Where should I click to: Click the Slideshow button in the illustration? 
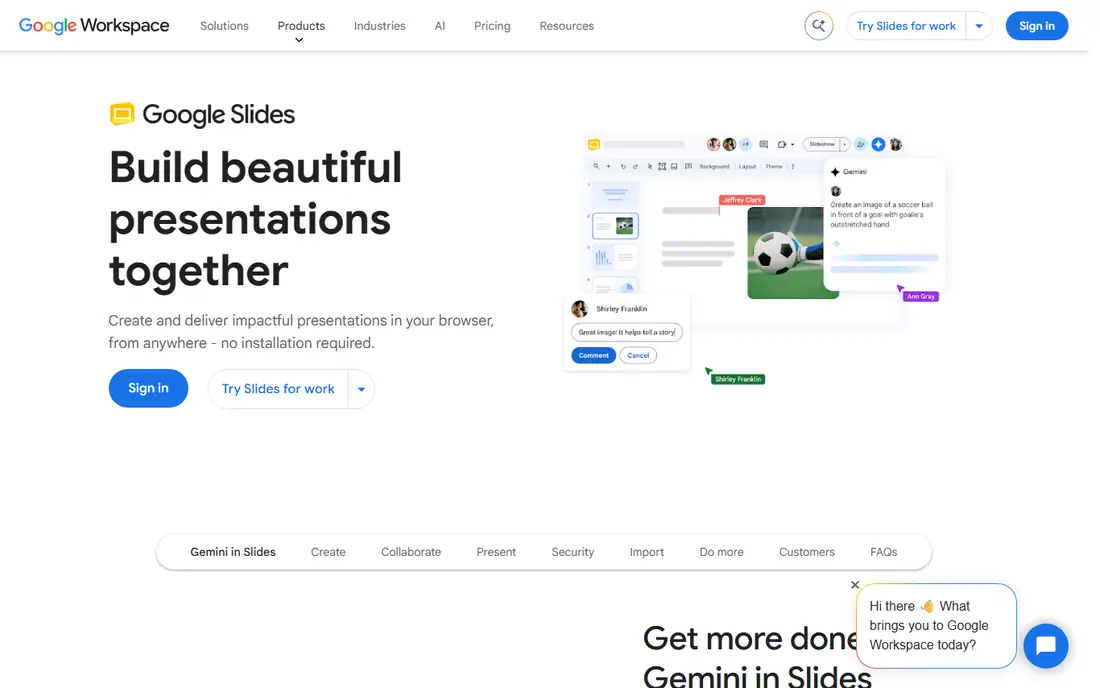(821, 144)
